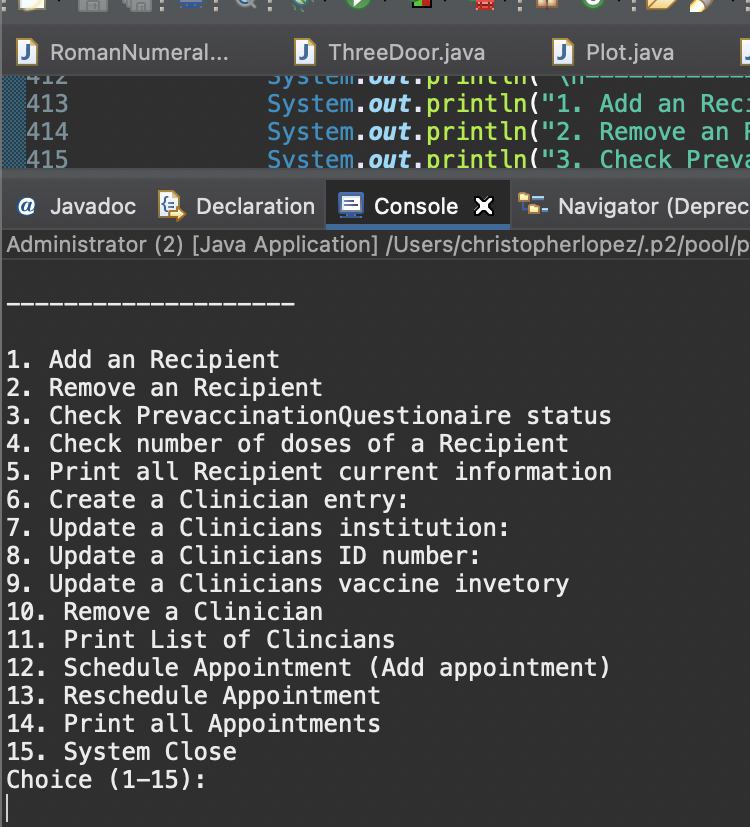Screen dimensions: 750x827
Task: Click the Save All icon
Action: coord(140,6)
